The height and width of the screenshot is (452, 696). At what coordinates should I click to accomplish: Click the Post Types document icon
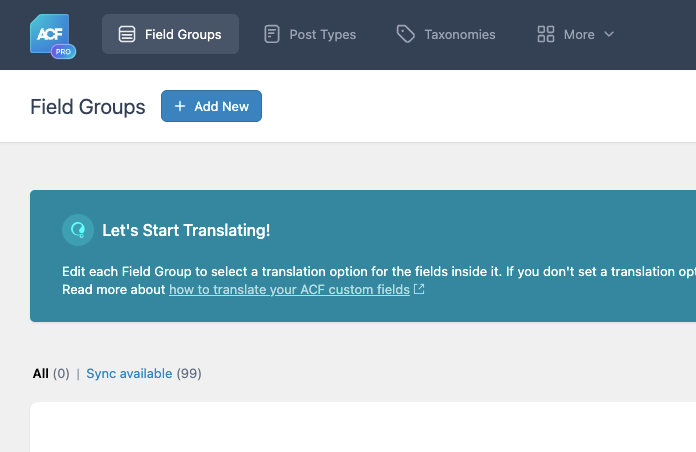pos(272,34)
